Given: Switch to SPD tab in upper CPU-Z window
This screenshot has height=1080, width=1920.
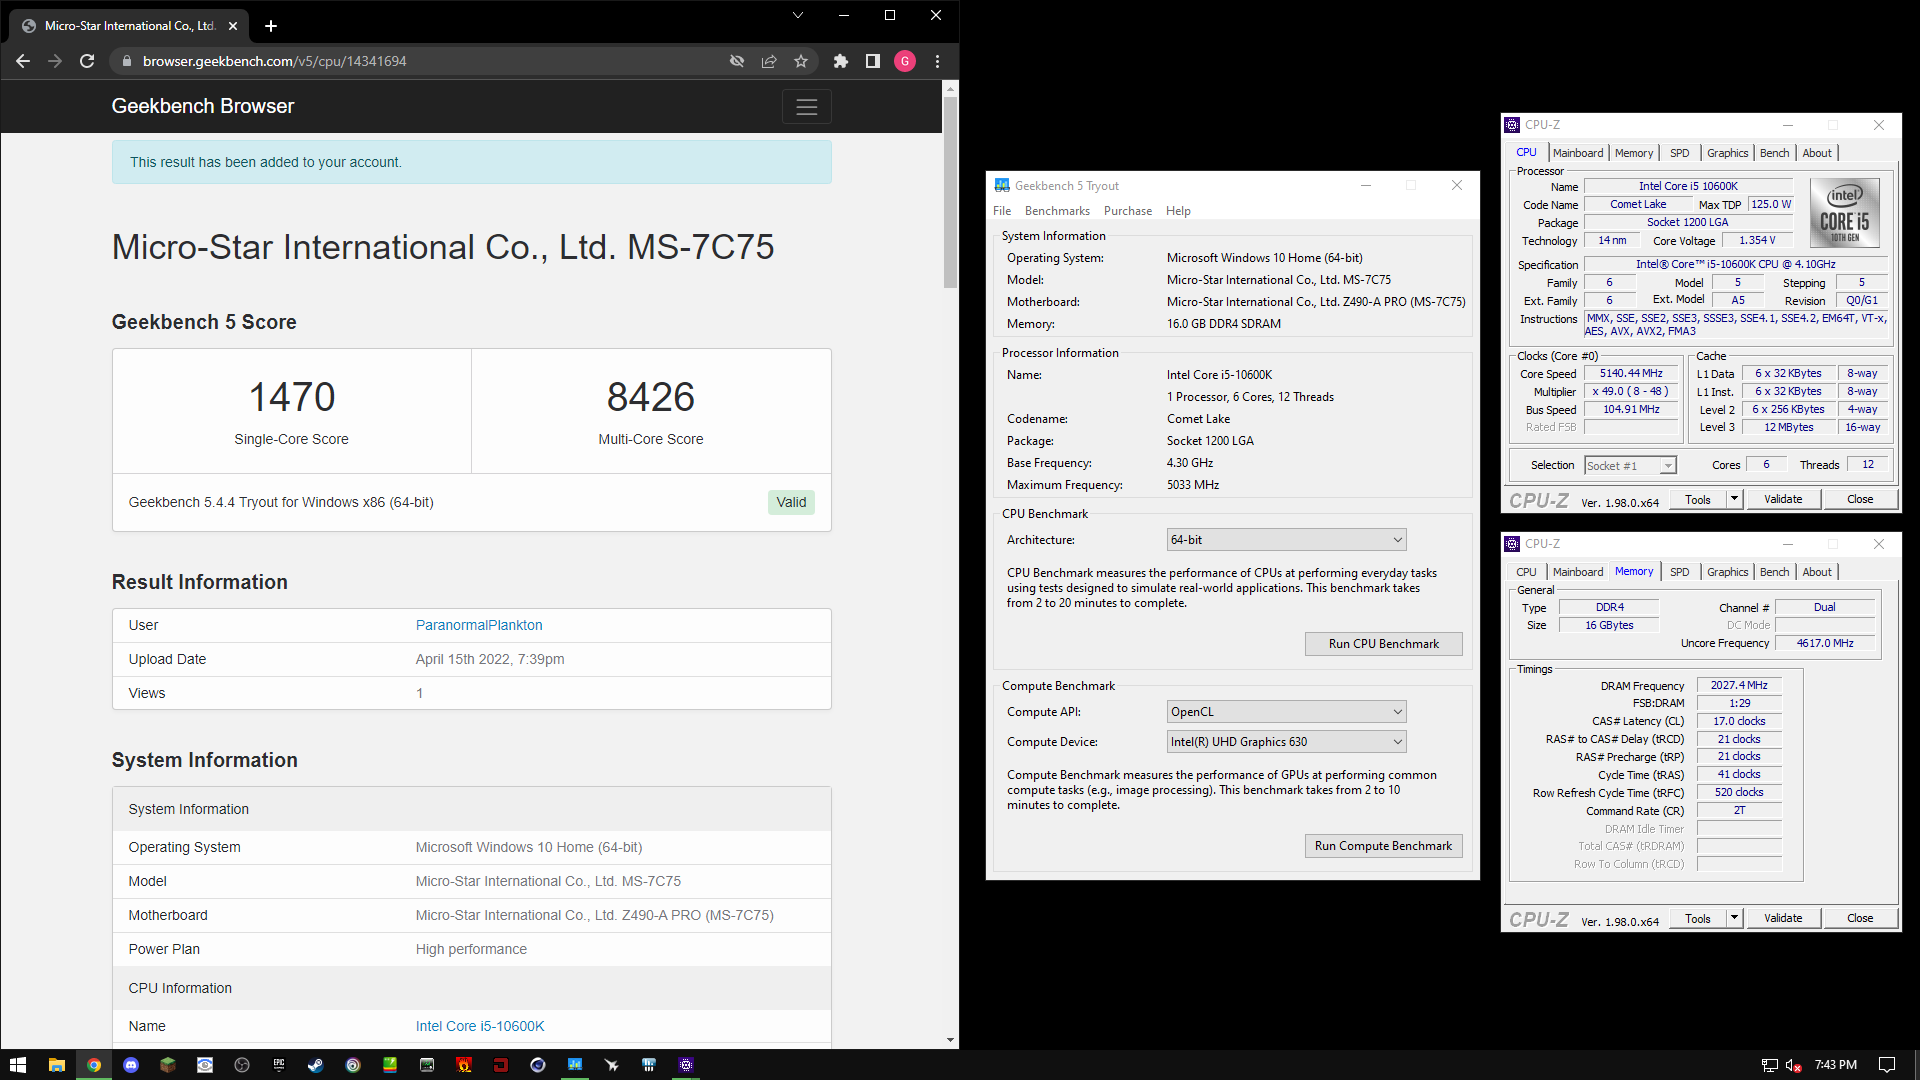Looking at the screenshot, I should tap(1680, 153).
